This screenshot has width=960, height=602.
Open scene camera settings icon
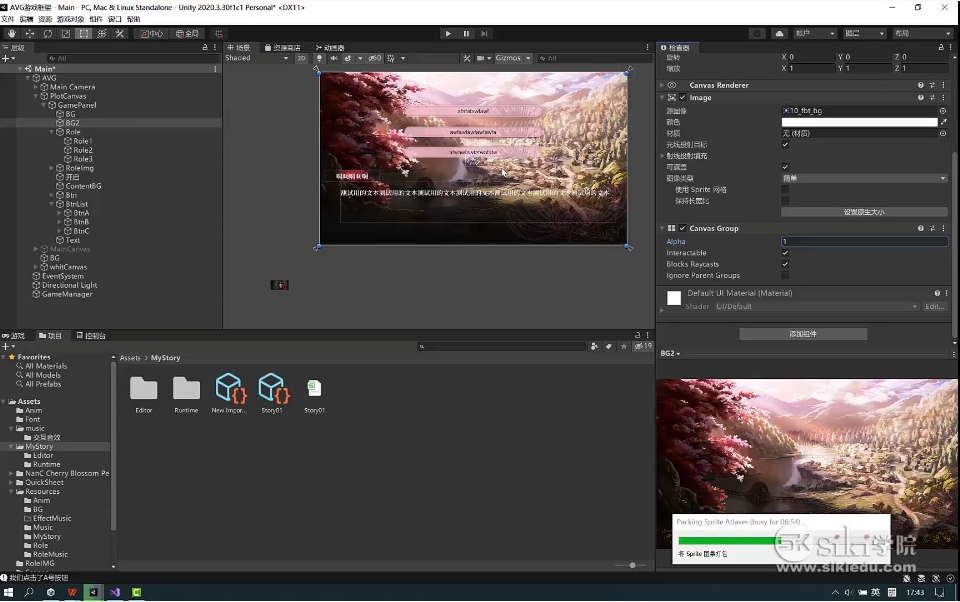(483, 58)
